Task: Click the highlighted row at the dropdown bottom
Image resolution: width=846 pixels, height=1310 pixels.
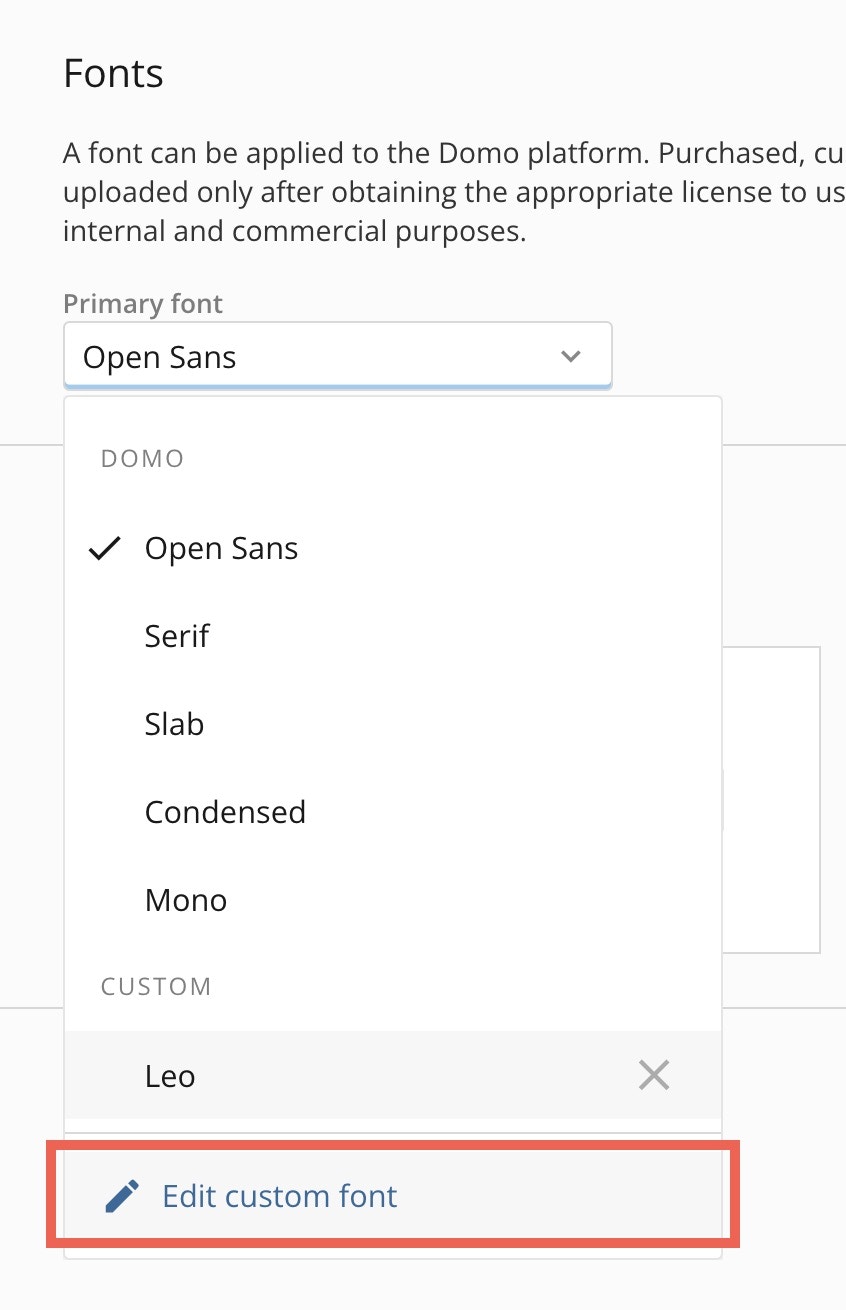Action: 393,1194
